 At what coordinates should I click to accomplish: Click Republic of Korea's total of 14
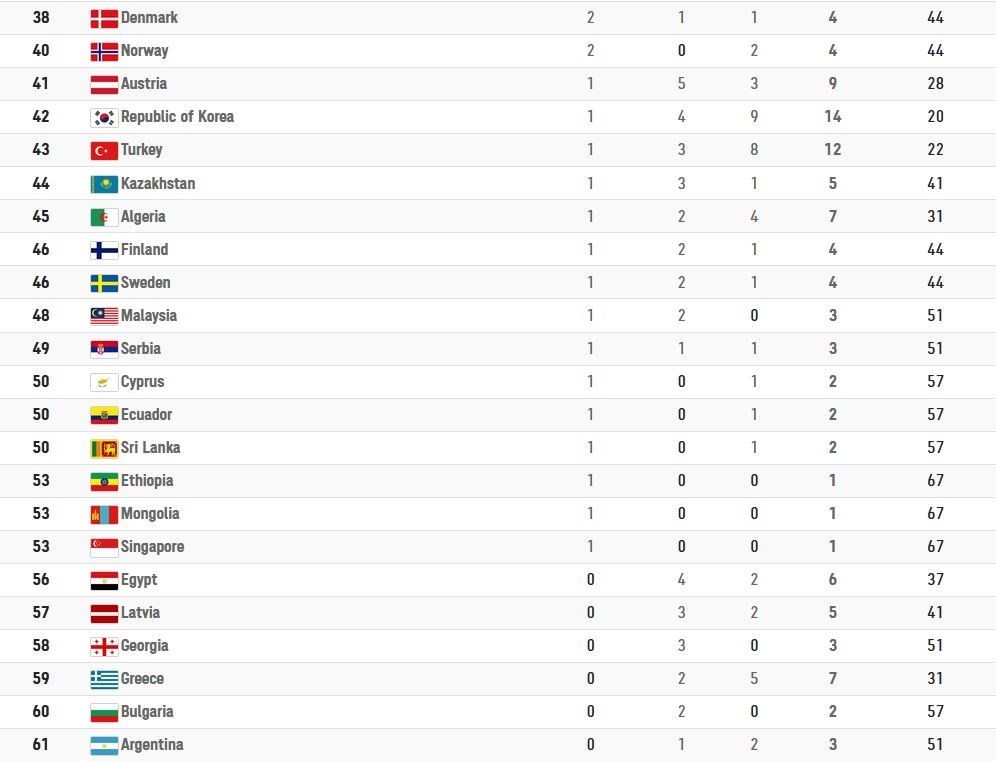832,117
